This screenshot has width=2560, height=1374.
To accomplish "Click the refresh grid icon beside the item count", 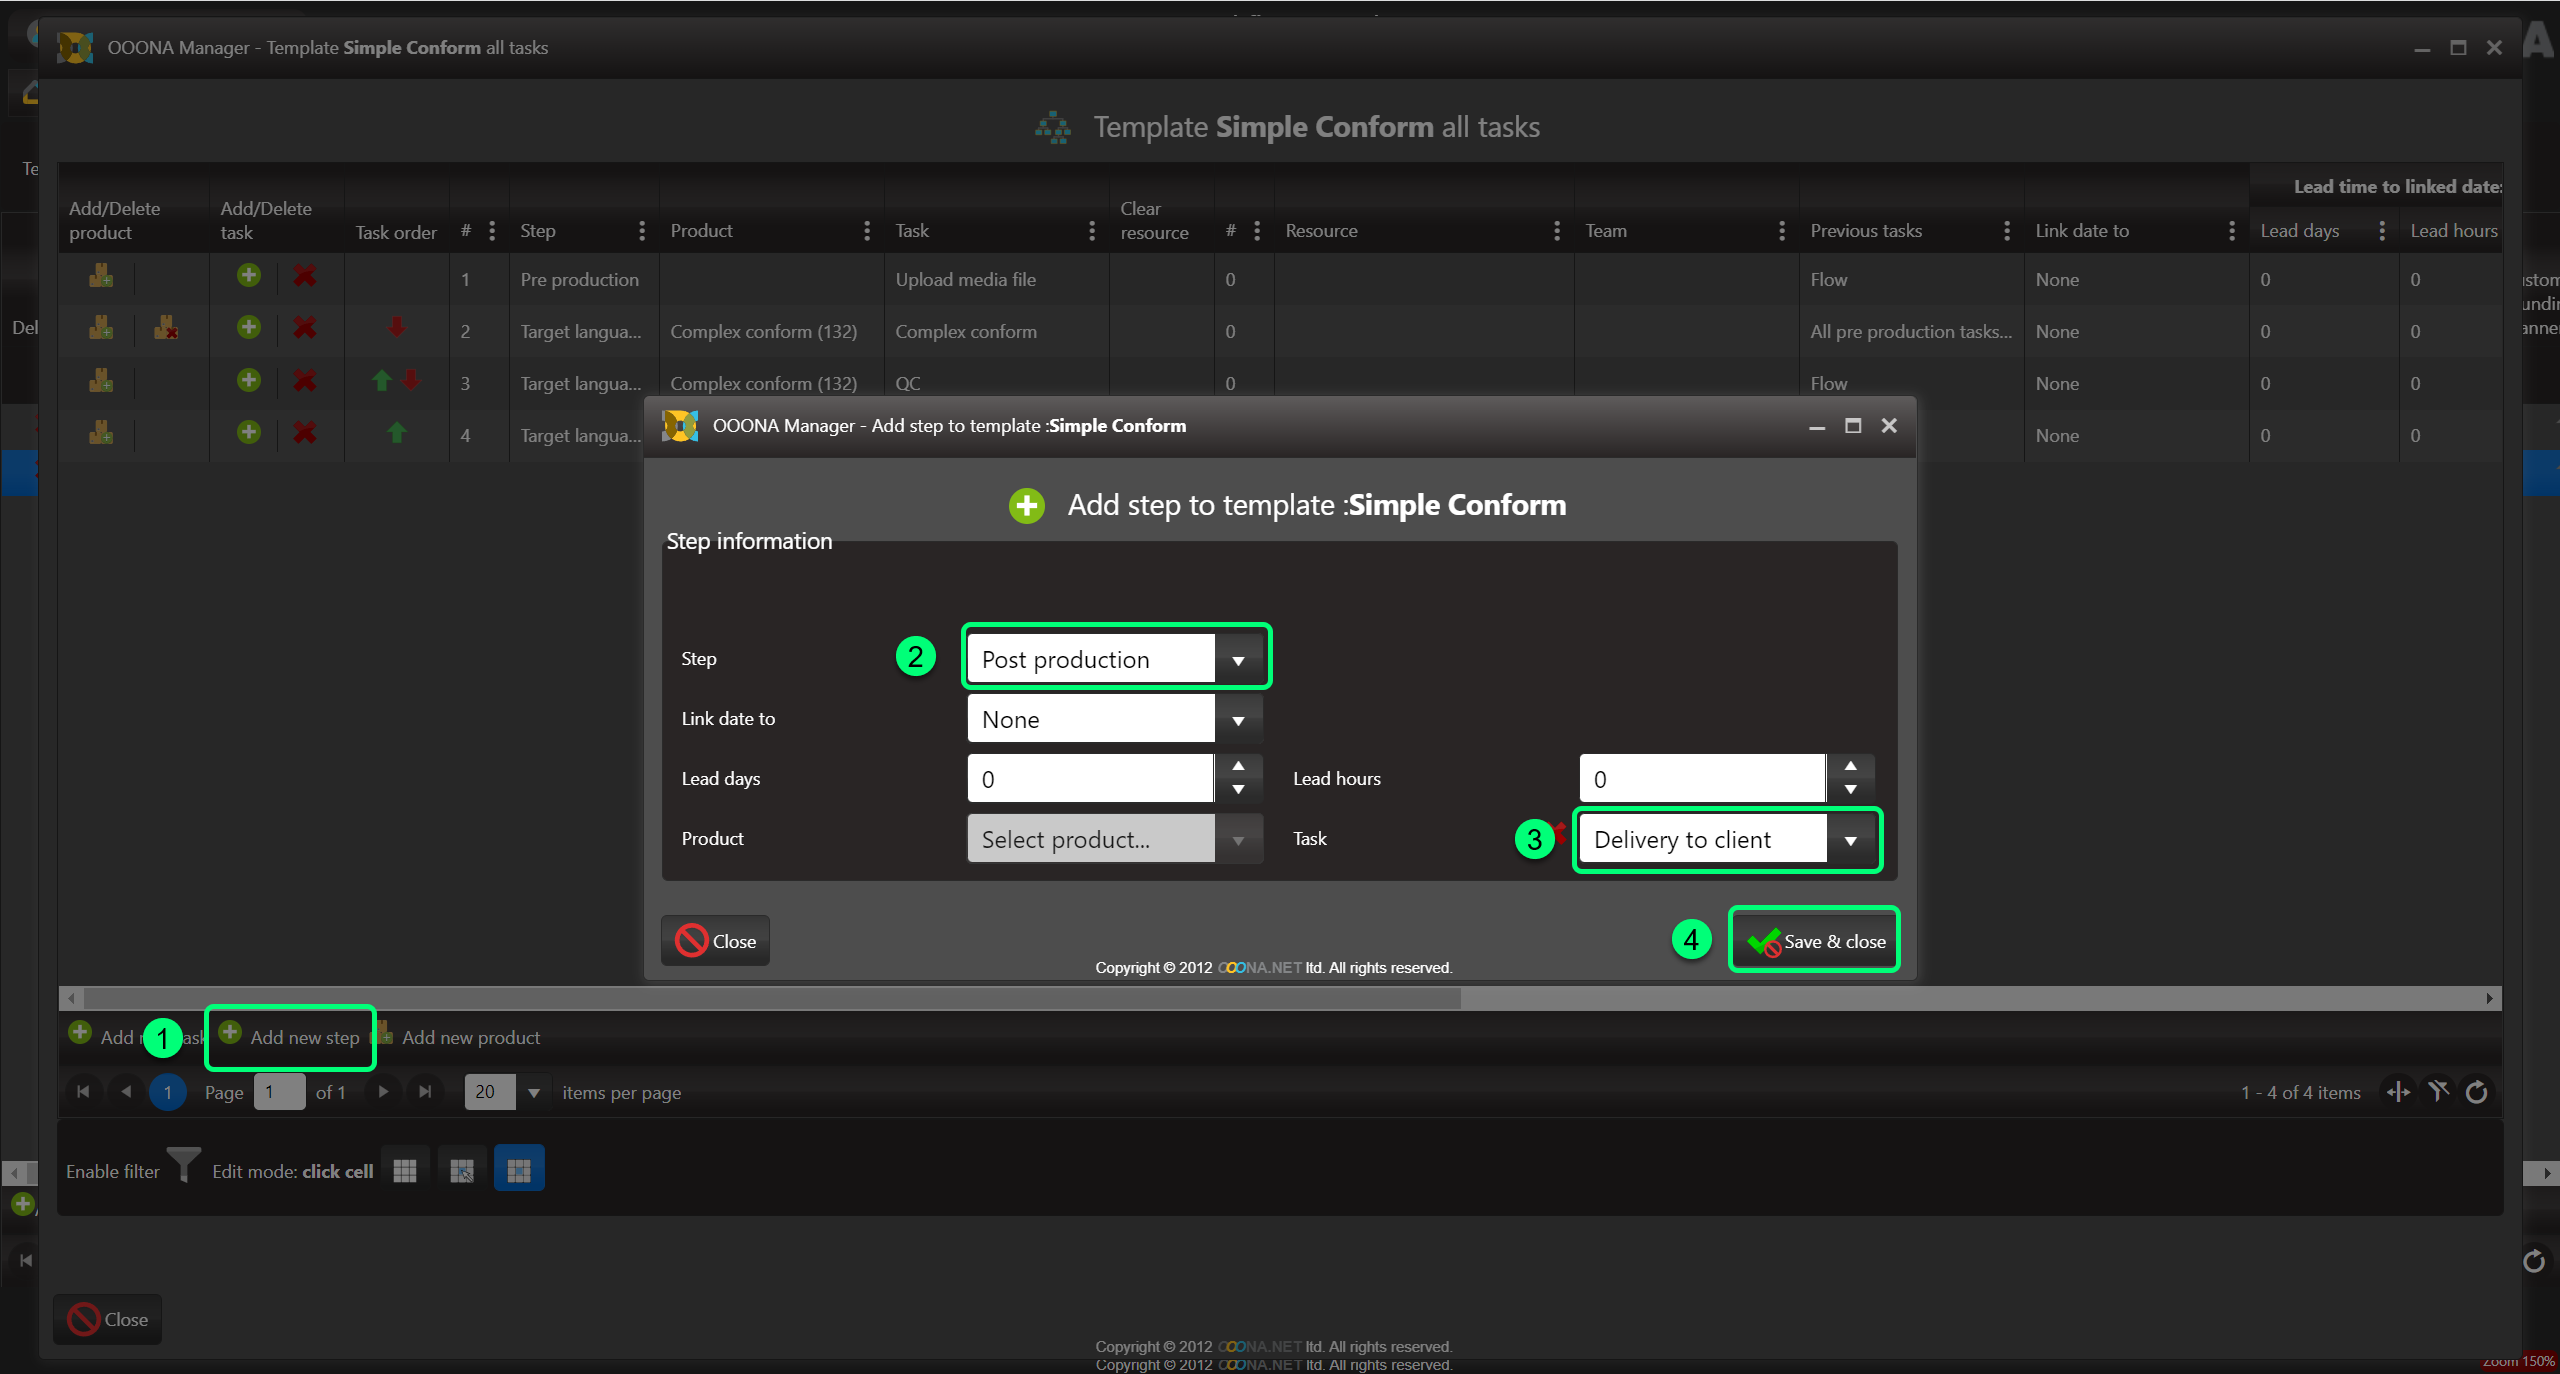I will 2476,1092.
